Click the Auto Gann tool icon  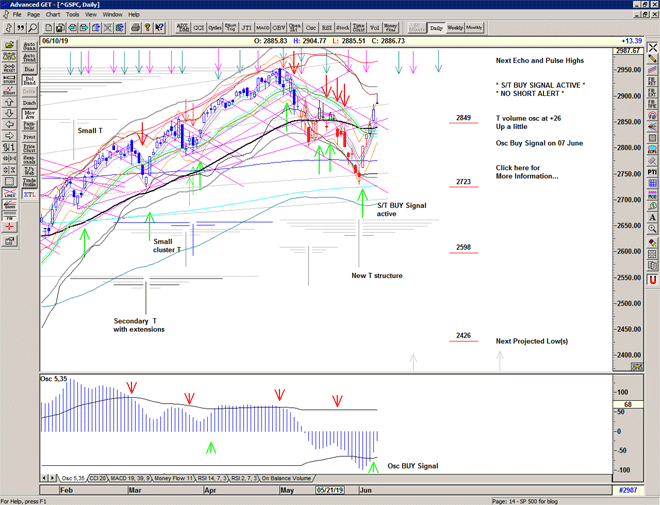click(28, 46)
